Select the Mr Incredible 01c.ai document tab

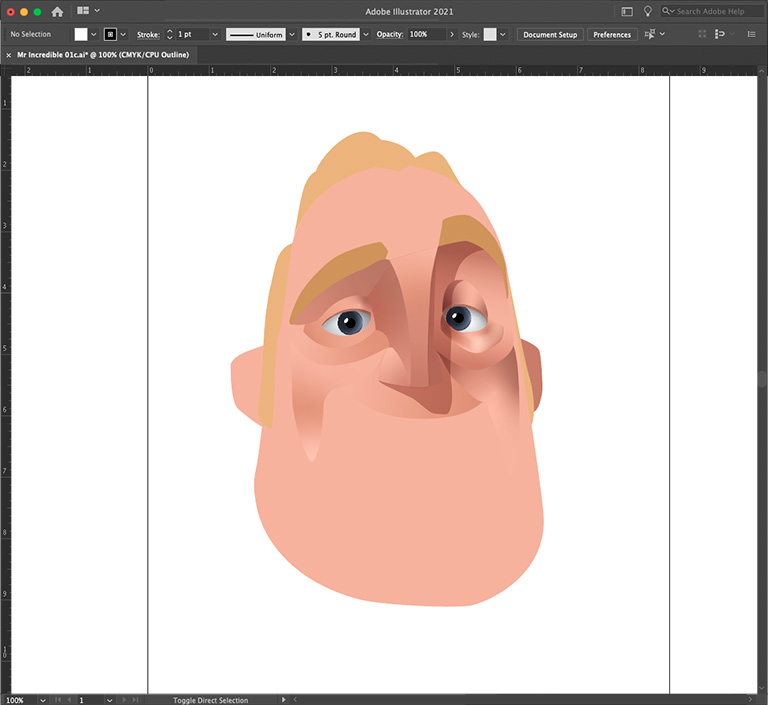point(103,55)
